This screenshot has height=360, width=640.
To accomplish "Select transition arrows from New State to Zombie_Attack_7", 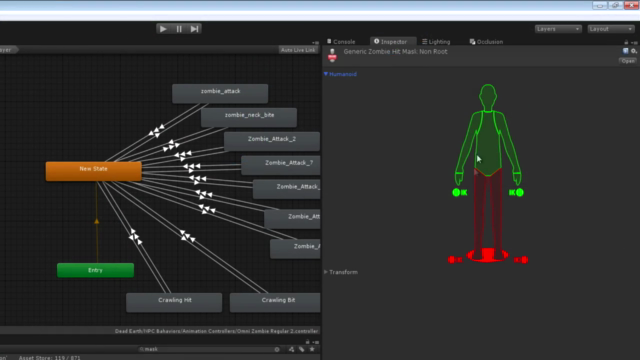I will 192,166.
